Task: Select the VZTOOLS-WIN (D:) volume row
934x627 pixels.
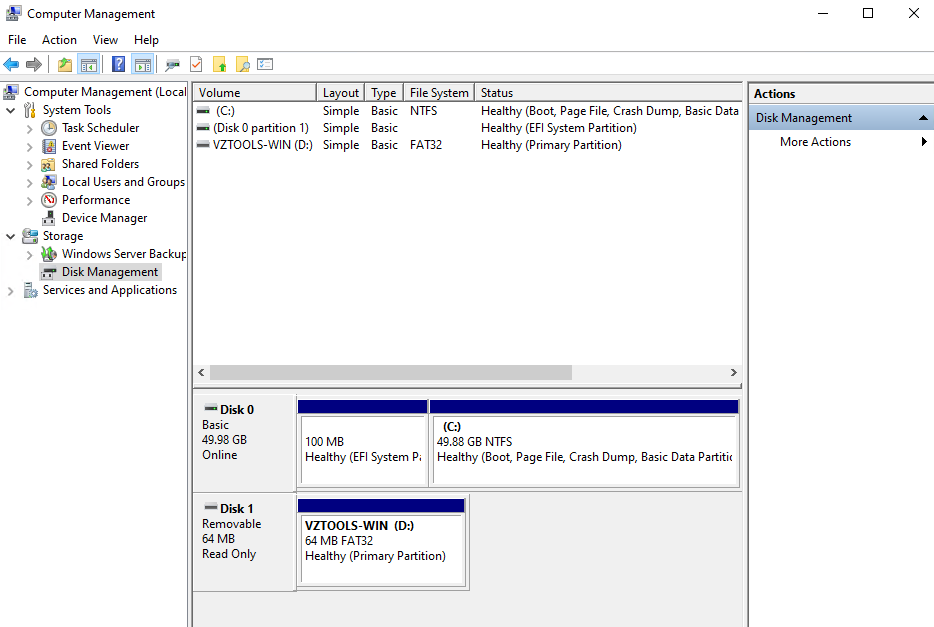Action: tap(468, 145)
